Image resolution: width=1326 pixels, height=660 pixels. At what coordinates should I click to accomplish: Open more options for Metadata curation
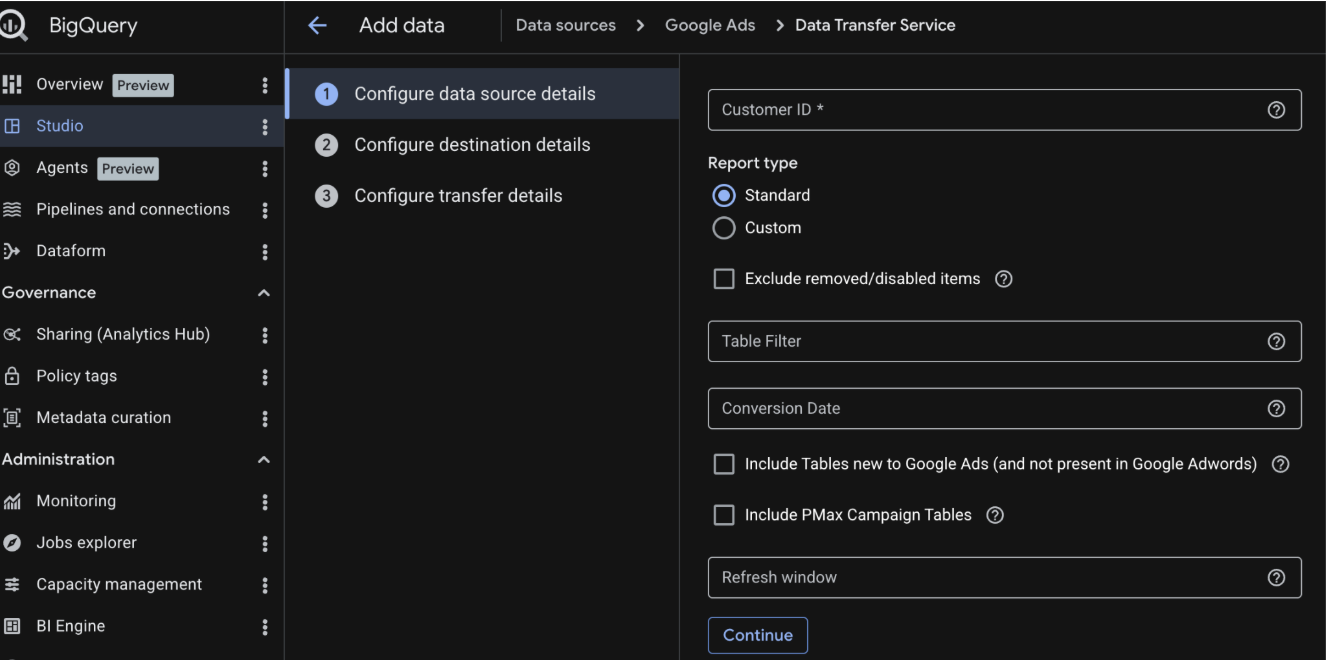(x=265, y=419)
